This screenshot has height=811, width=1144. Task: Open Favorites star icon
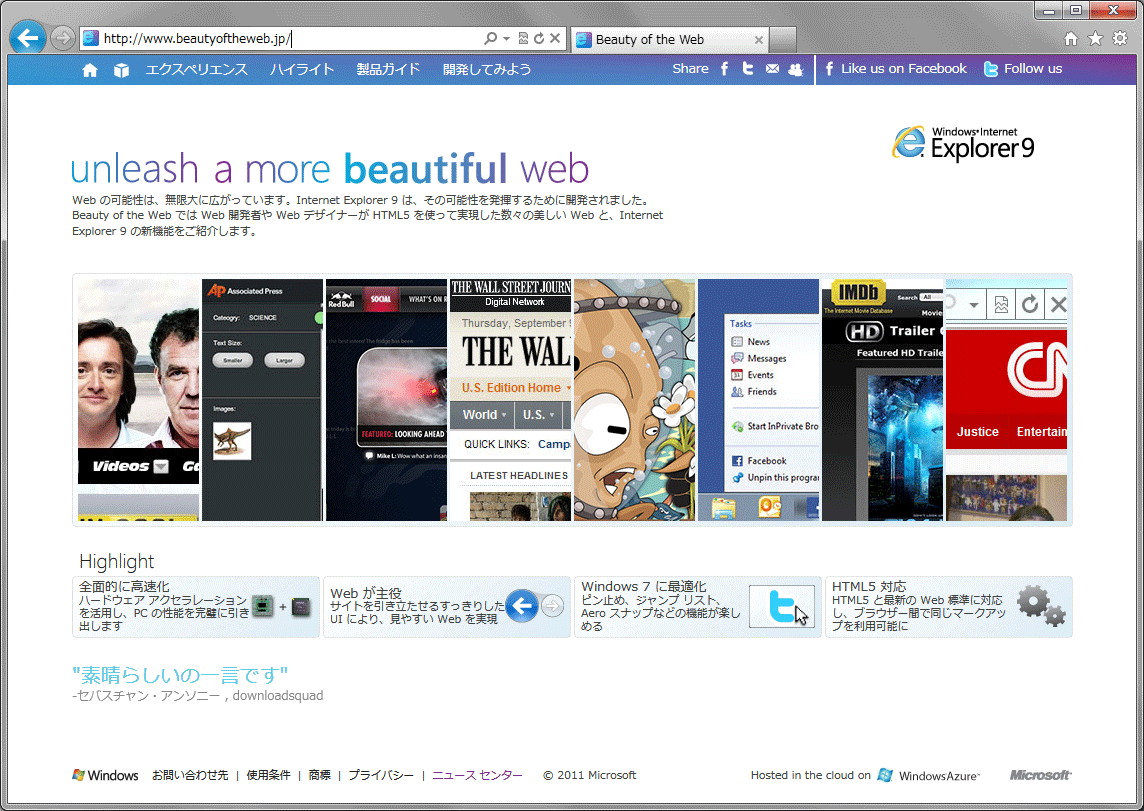pyautogui.click(x=1095, y=39)
